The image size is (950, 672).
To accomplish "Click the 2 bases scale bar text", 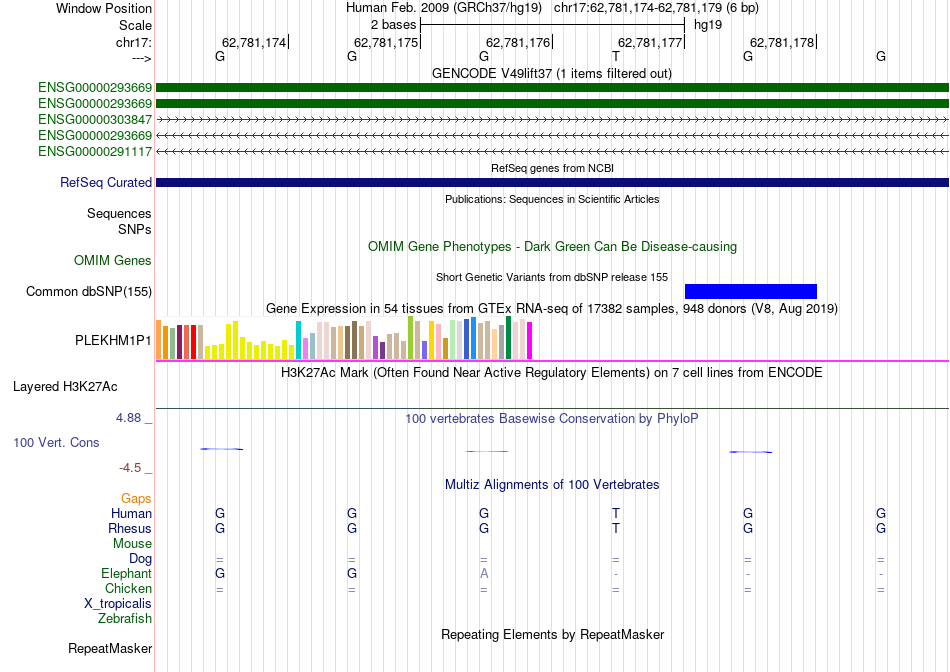I will coord(394,25).
